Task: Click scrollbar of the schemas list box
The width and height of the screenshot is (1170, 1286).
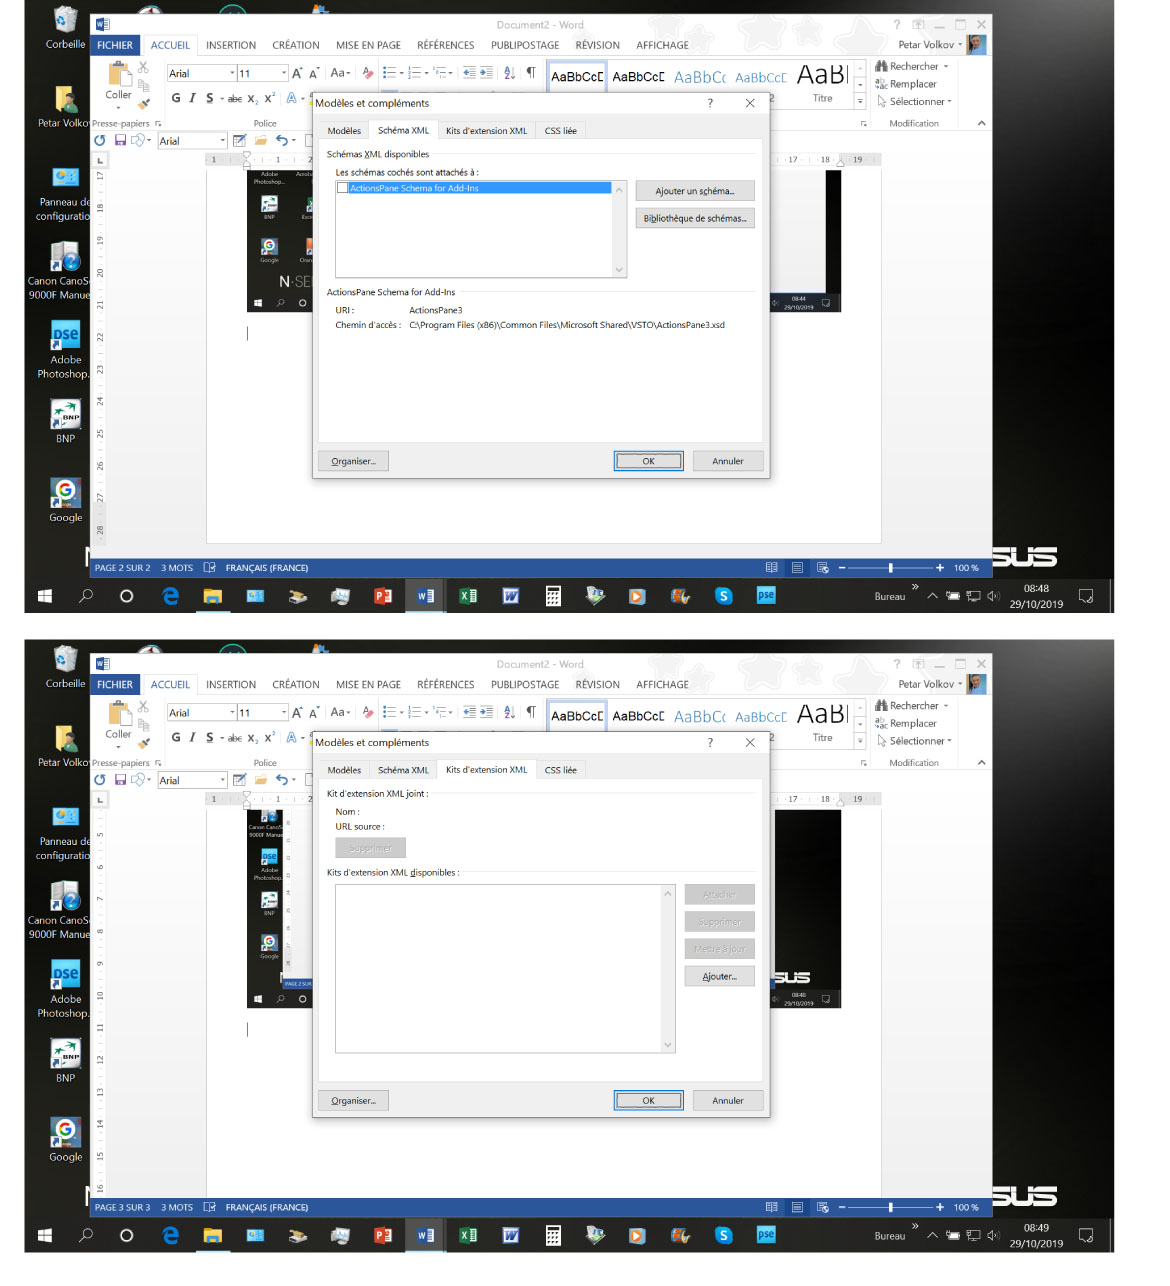Action: [x=619, y=229]
